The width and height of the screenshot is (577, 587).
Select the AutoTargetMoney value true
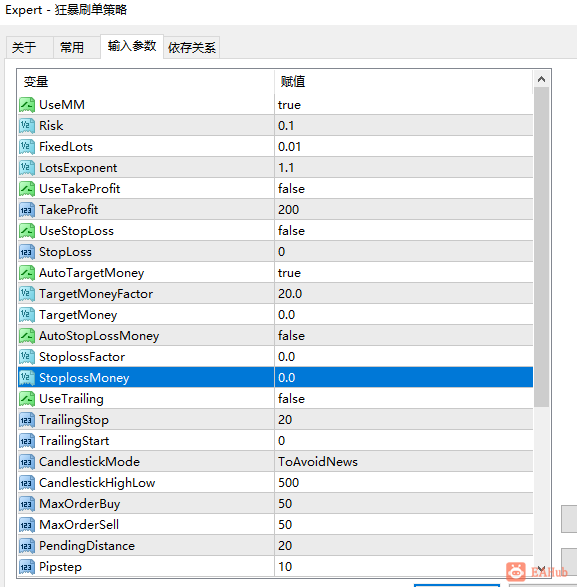(289, 273)
